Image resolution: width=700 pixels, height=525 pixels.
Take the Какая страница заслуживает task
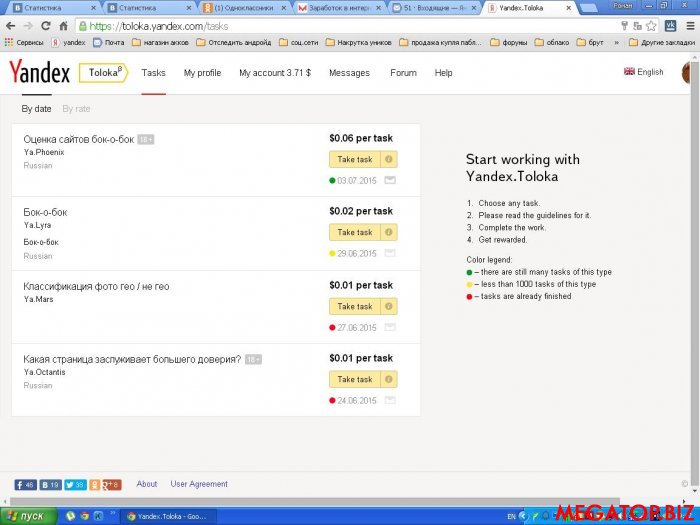point(355,379)
